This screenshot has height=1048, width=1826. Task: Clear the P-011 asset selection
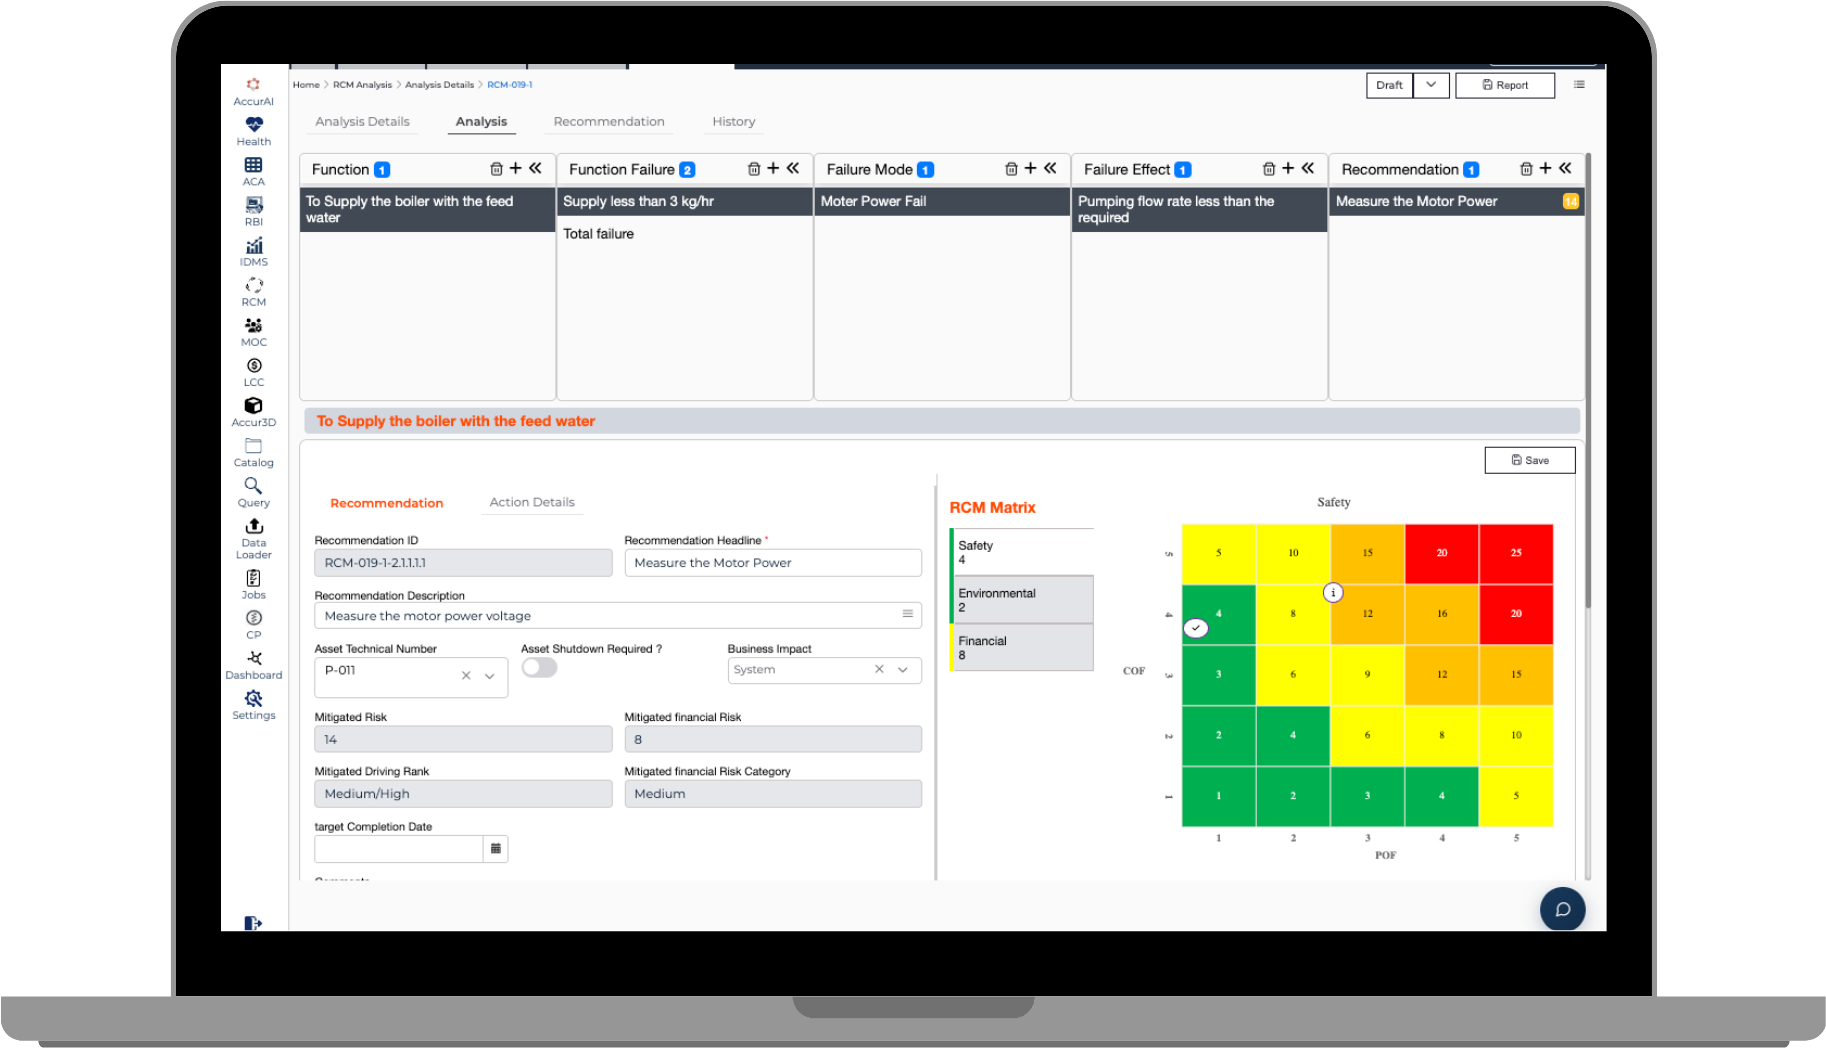(x=466, y=676)
